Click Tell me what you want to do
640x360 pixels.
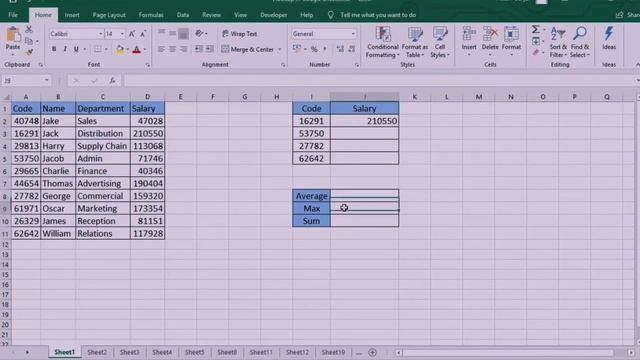tap(378, 15)
